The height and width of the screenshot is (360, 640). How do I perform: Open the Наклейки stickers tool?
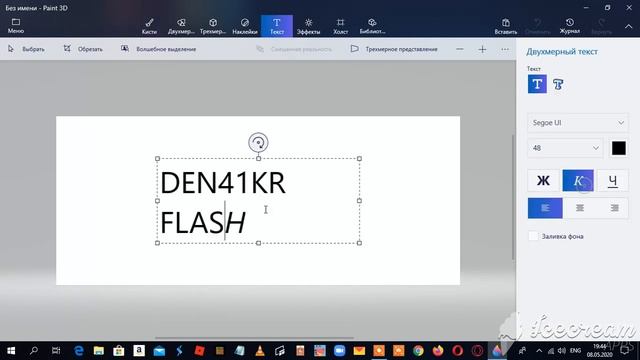245,26
